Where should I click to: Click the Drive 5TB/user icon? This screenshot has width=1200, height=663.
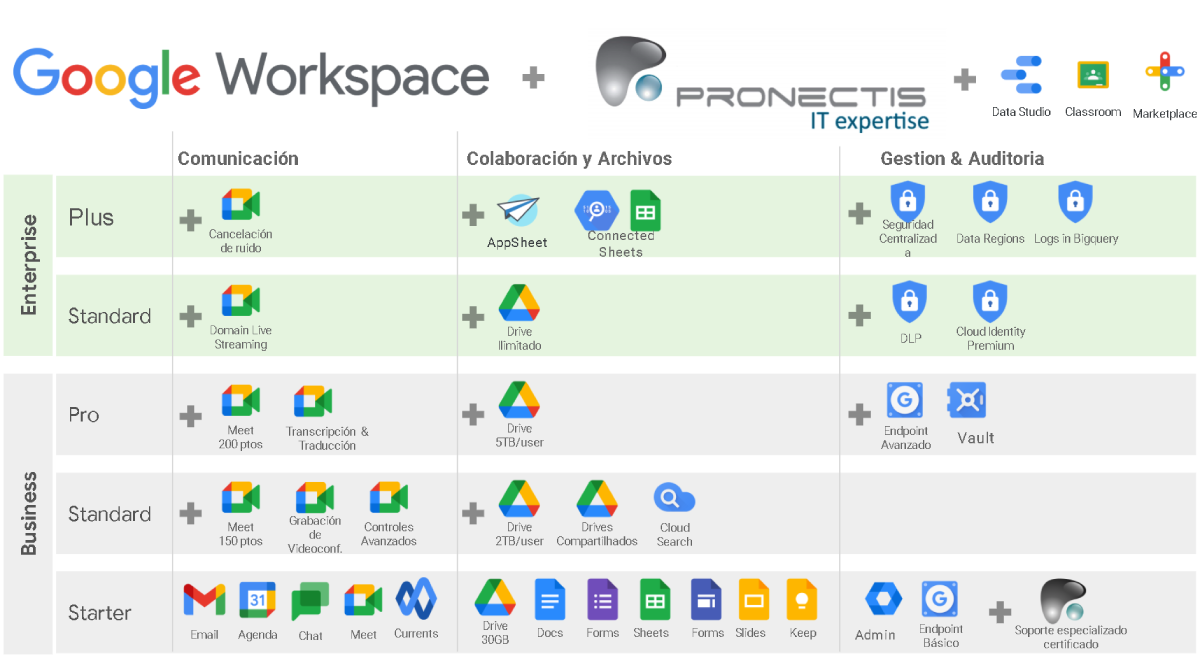pos(519,399)
